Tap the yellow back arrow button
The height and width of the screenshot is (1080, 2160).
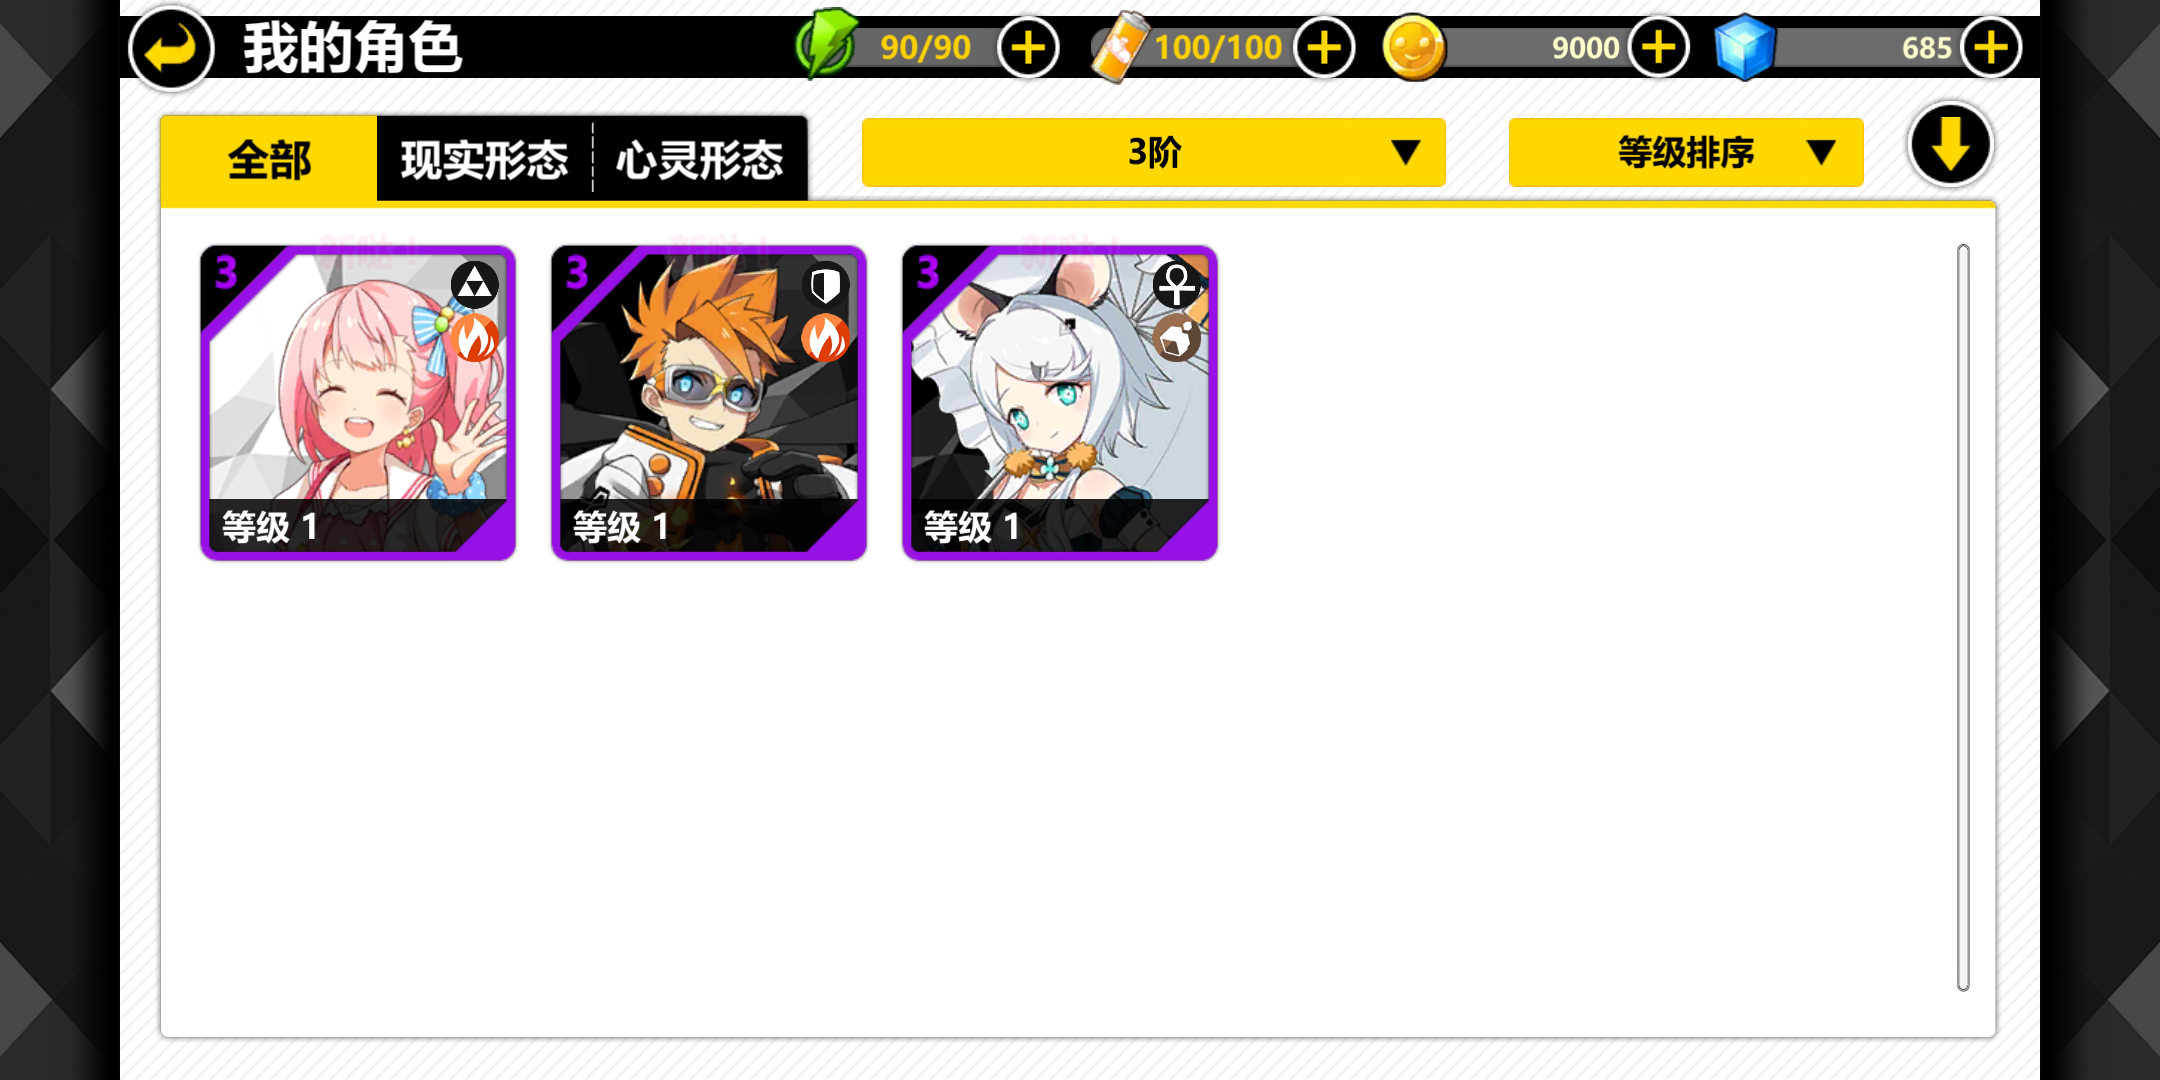coord(171,48)
